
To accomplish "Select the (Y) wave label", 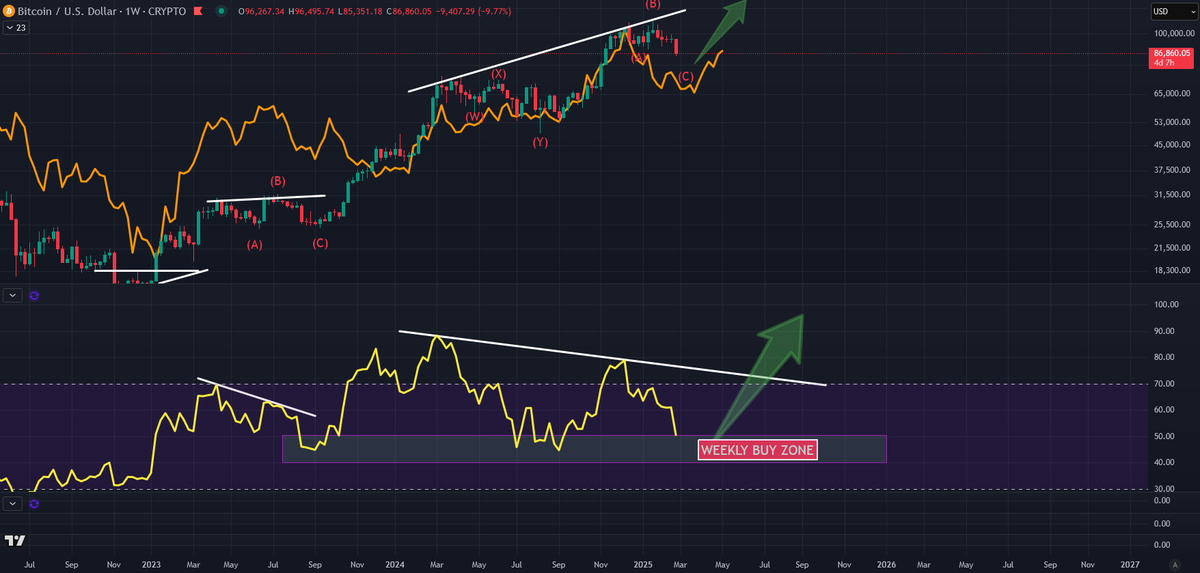I will 540,142.
